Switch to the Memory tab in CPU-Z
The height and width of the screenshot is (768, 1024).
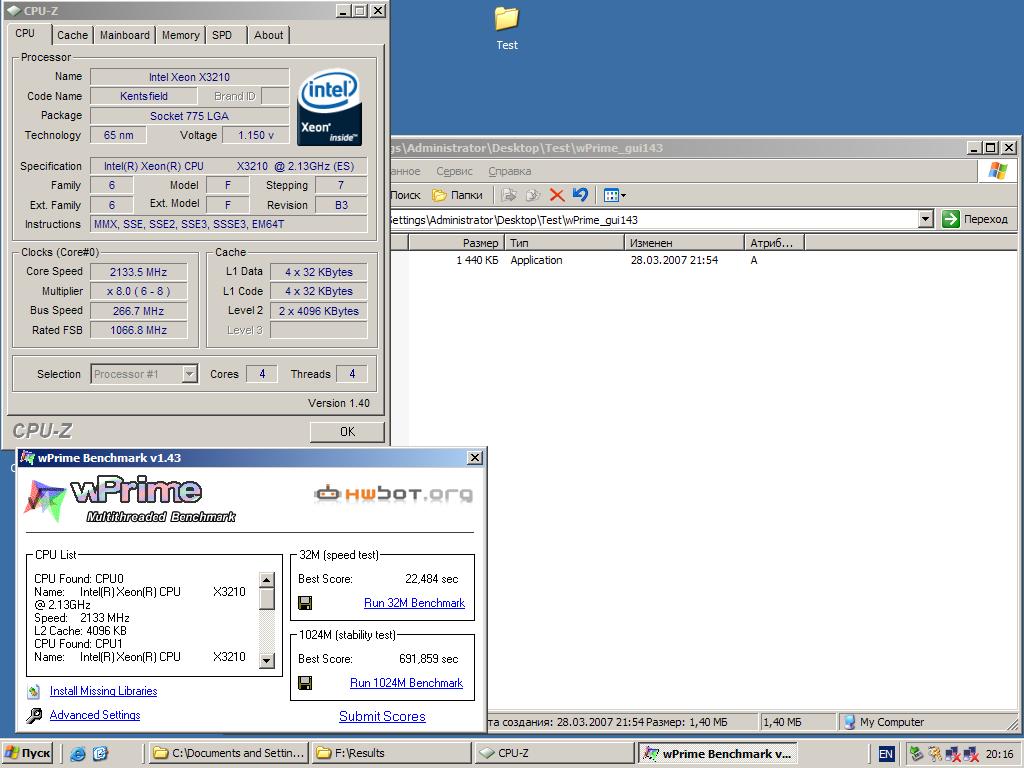pyautogui.click(x=180, y=35)
